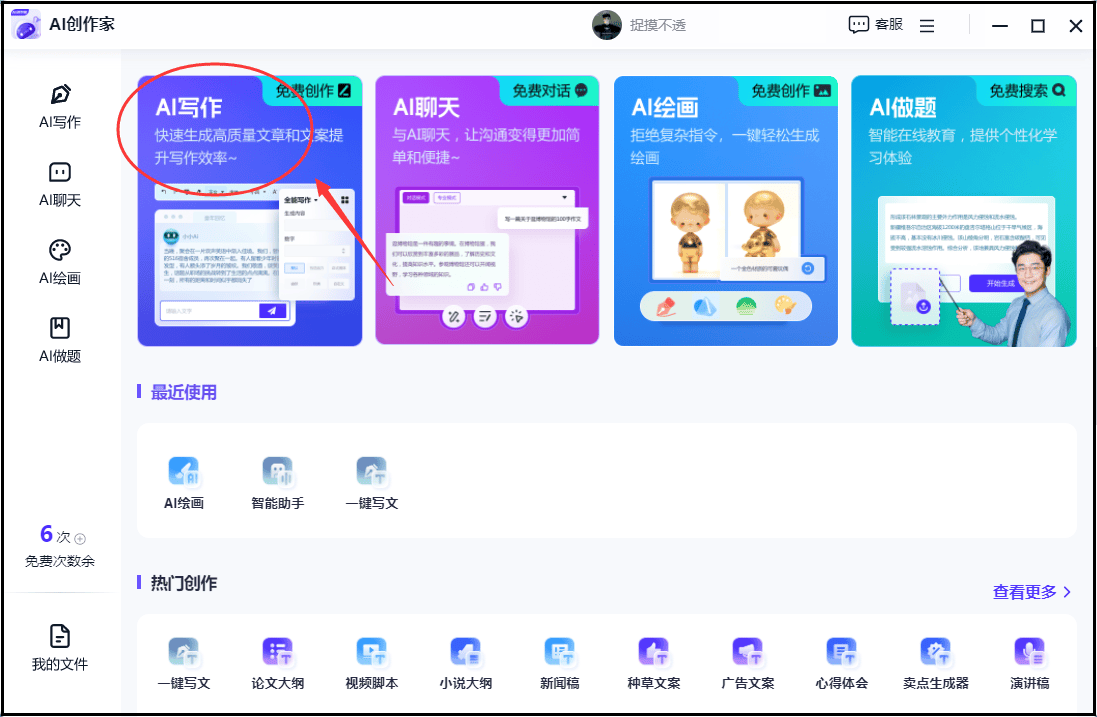Select AI绘画 palette icon in sidebar
This screenshot has height=717, width=1097.
click(60, 250)
